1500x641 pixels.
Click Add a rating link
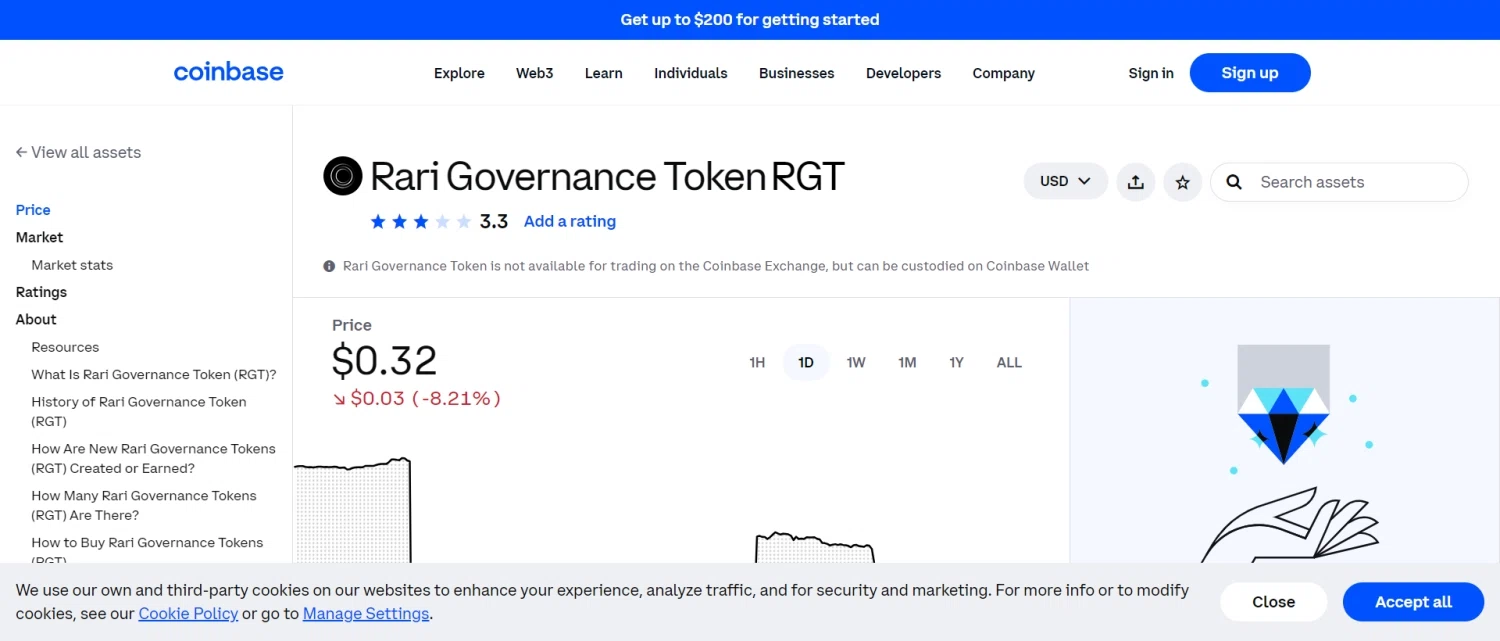(570, 222)
